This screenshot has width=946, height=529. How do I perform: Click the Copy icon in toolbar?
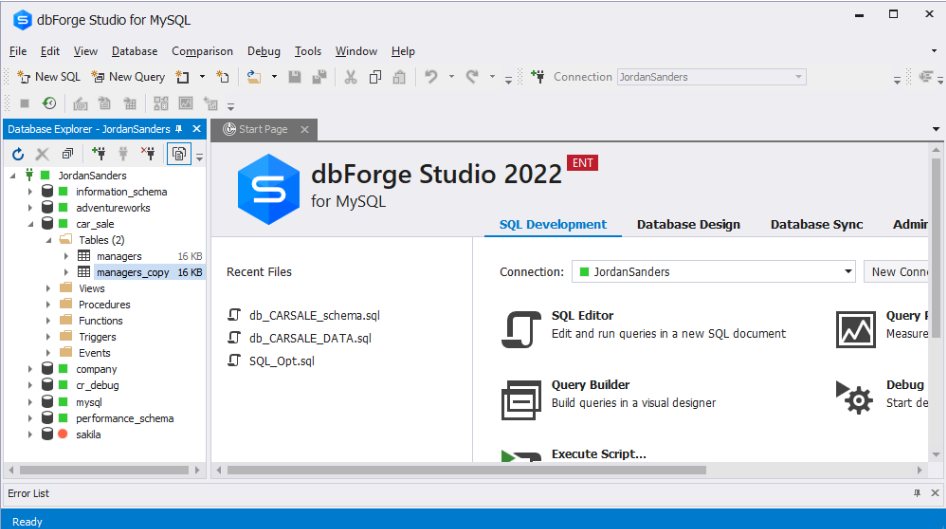375,77
